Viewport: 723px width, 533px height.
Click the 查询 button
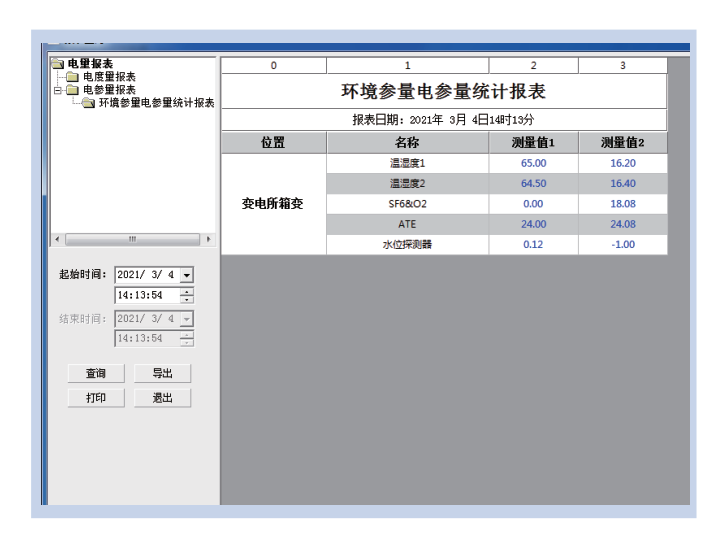(x=96, y=374)
